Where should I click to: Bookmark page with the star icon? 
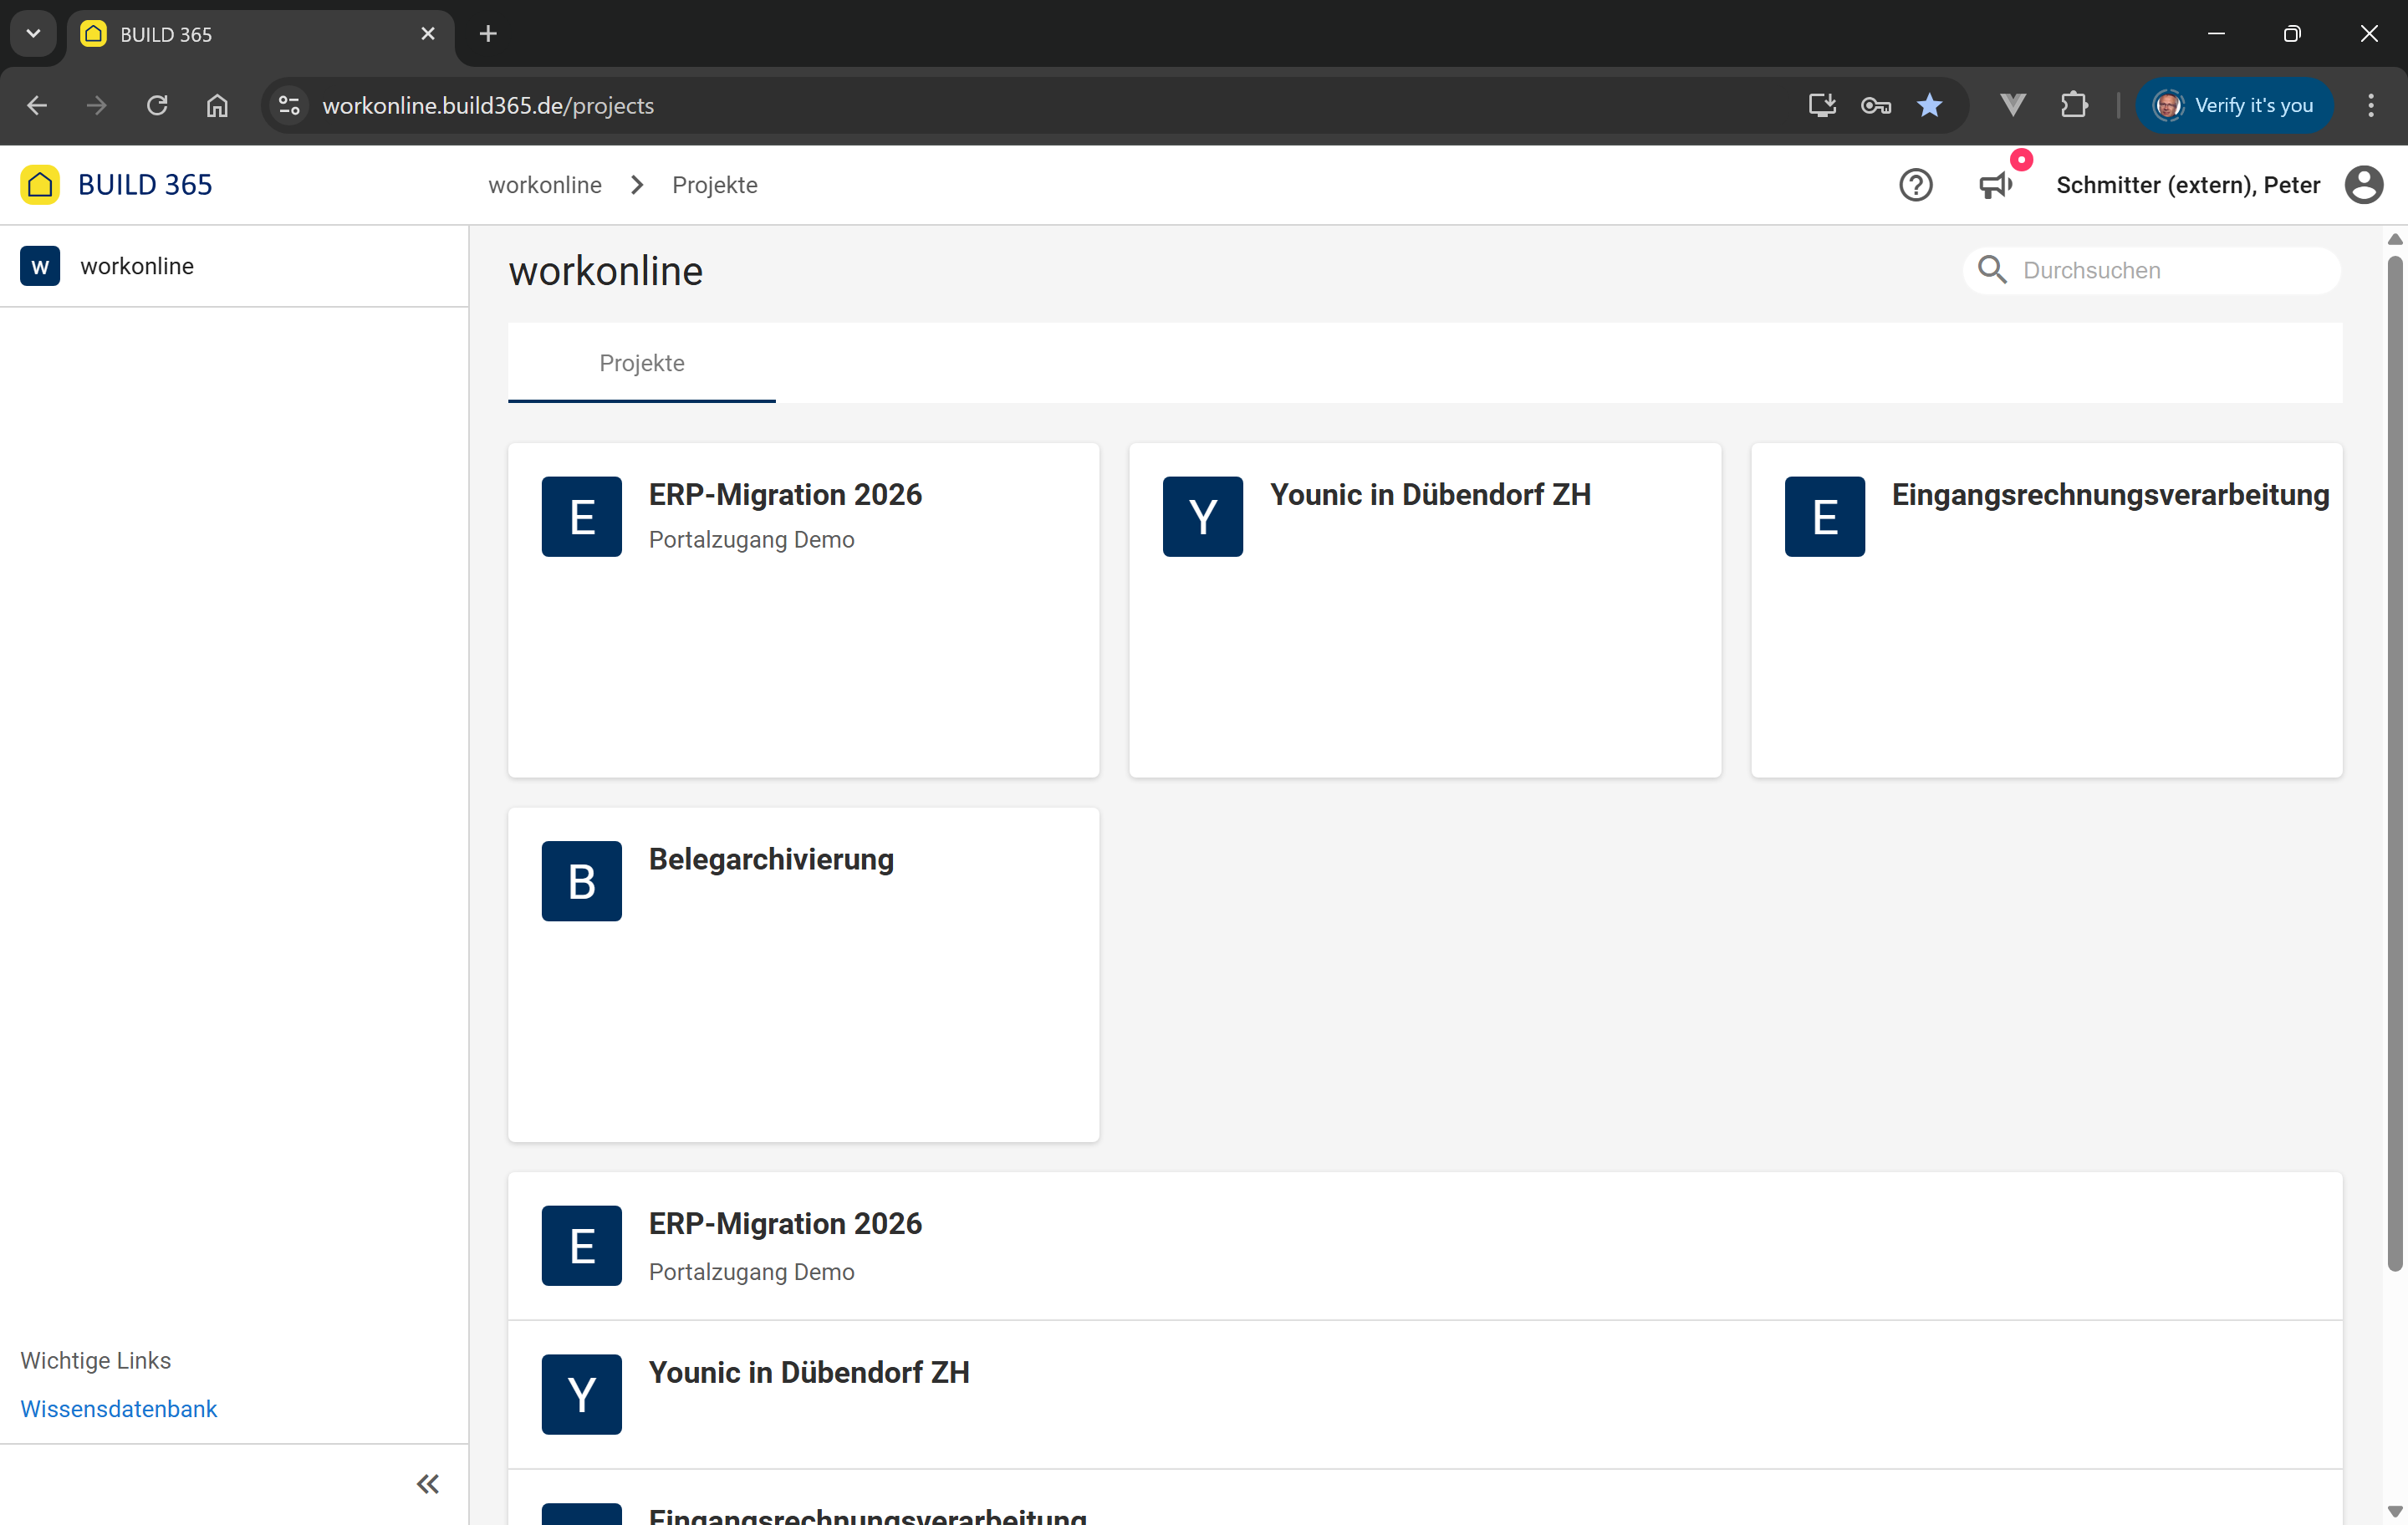[x=1929, y=105]
